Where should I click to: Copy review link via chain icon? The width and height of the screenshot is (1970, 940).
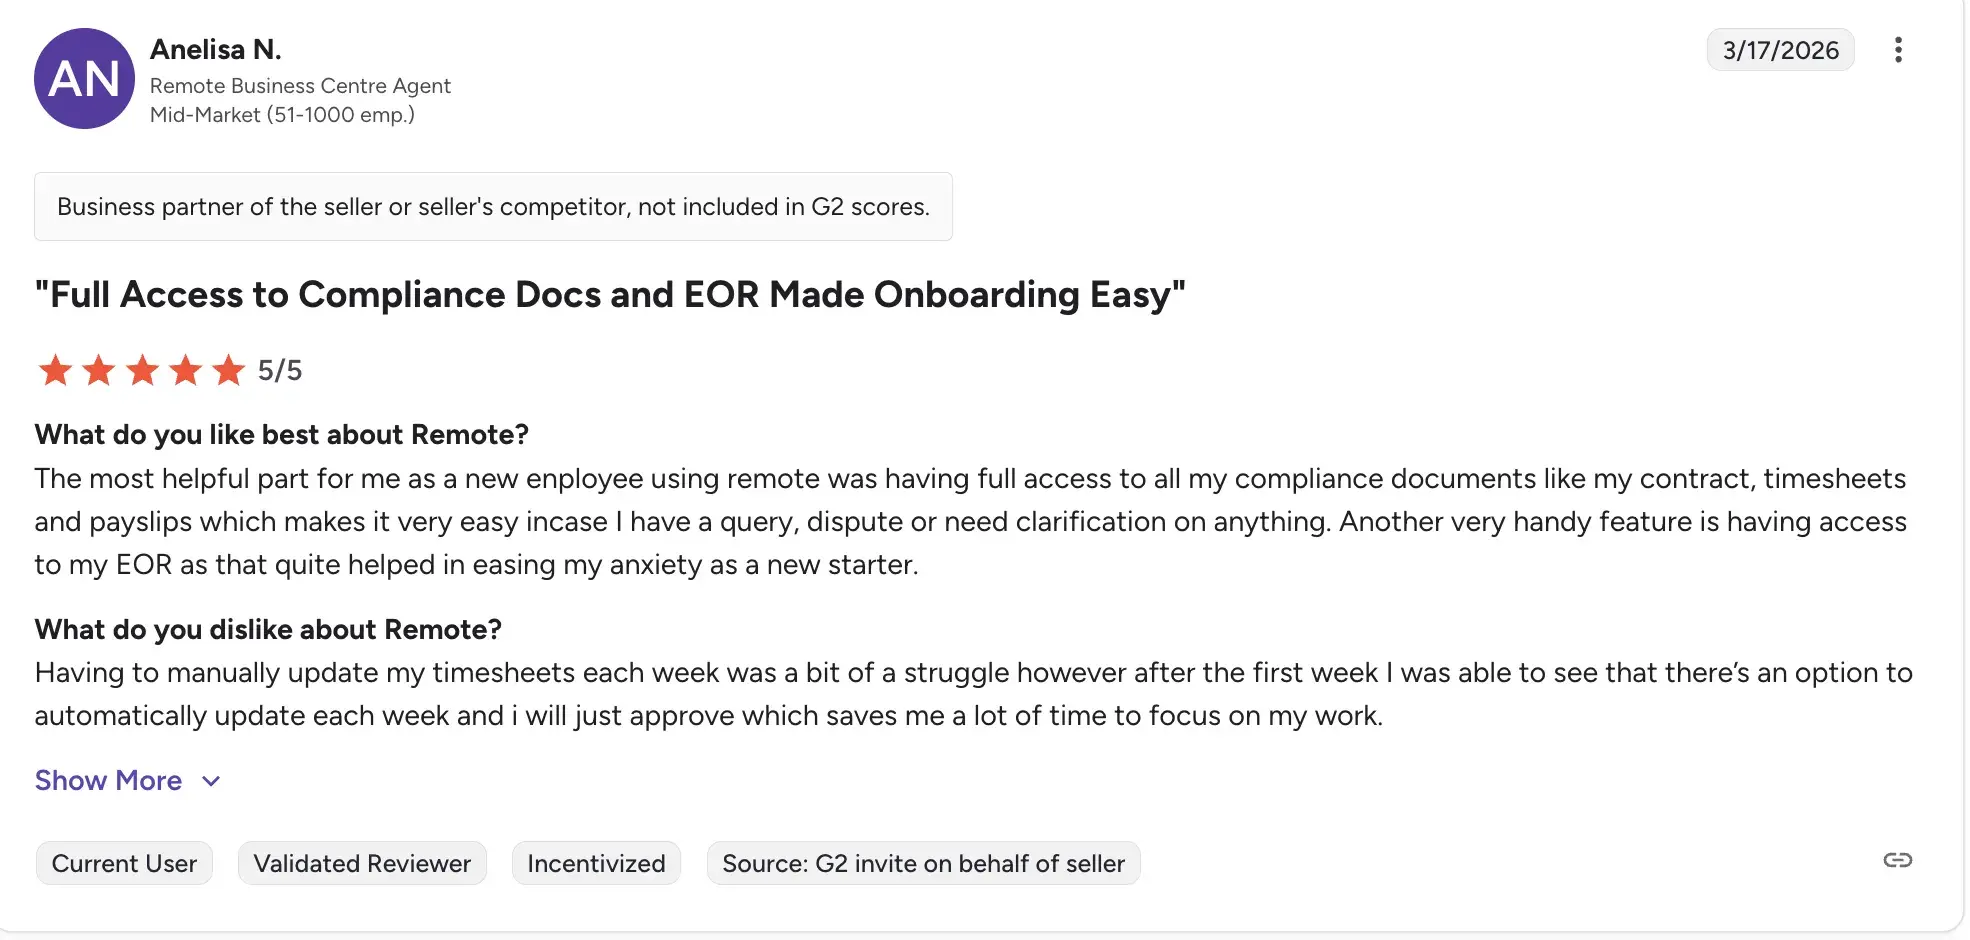1897,861
